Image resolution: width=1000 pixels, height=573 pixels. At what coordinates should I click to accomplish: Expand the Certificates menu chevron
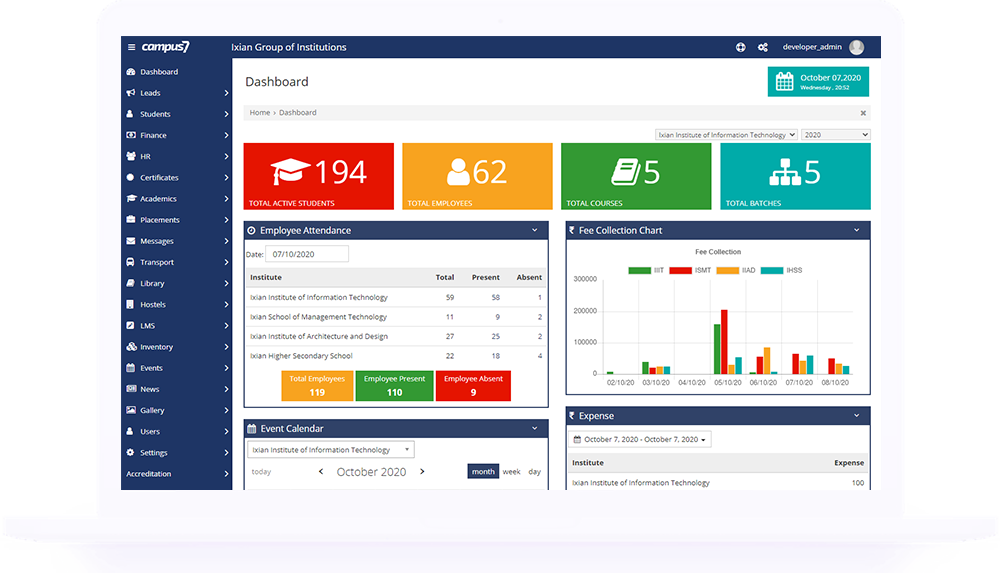pos(226,177)
